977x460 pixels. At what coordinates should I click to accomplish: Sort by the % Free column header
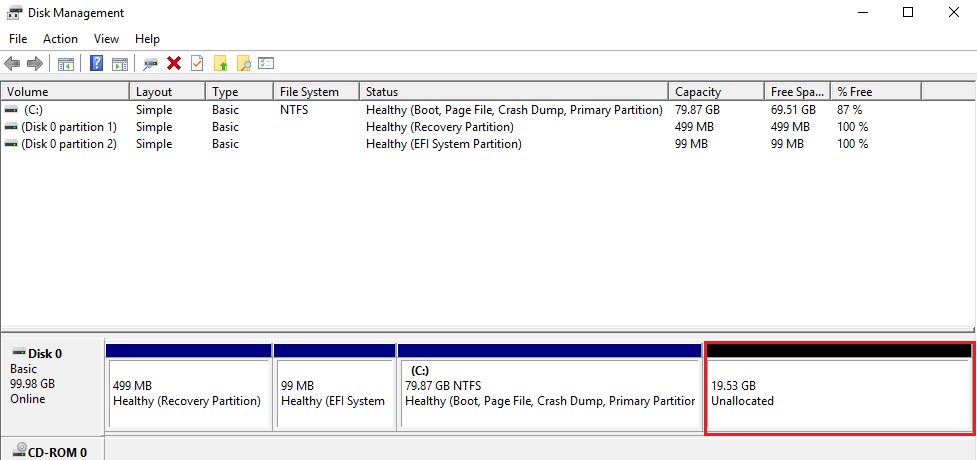(876, 92)
